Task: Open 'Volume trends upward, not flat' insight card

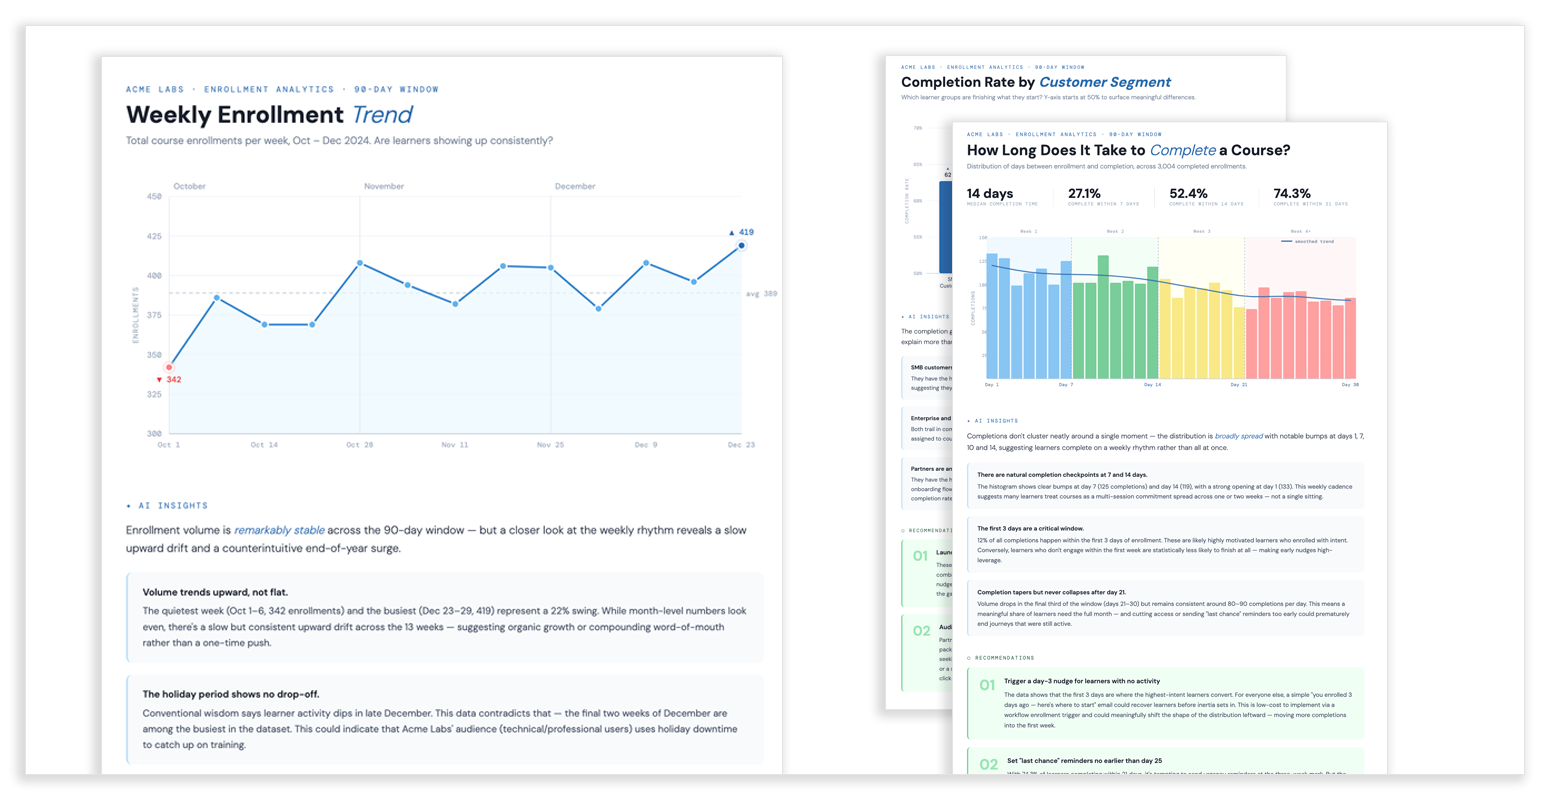Action: [x=445, y=617]
